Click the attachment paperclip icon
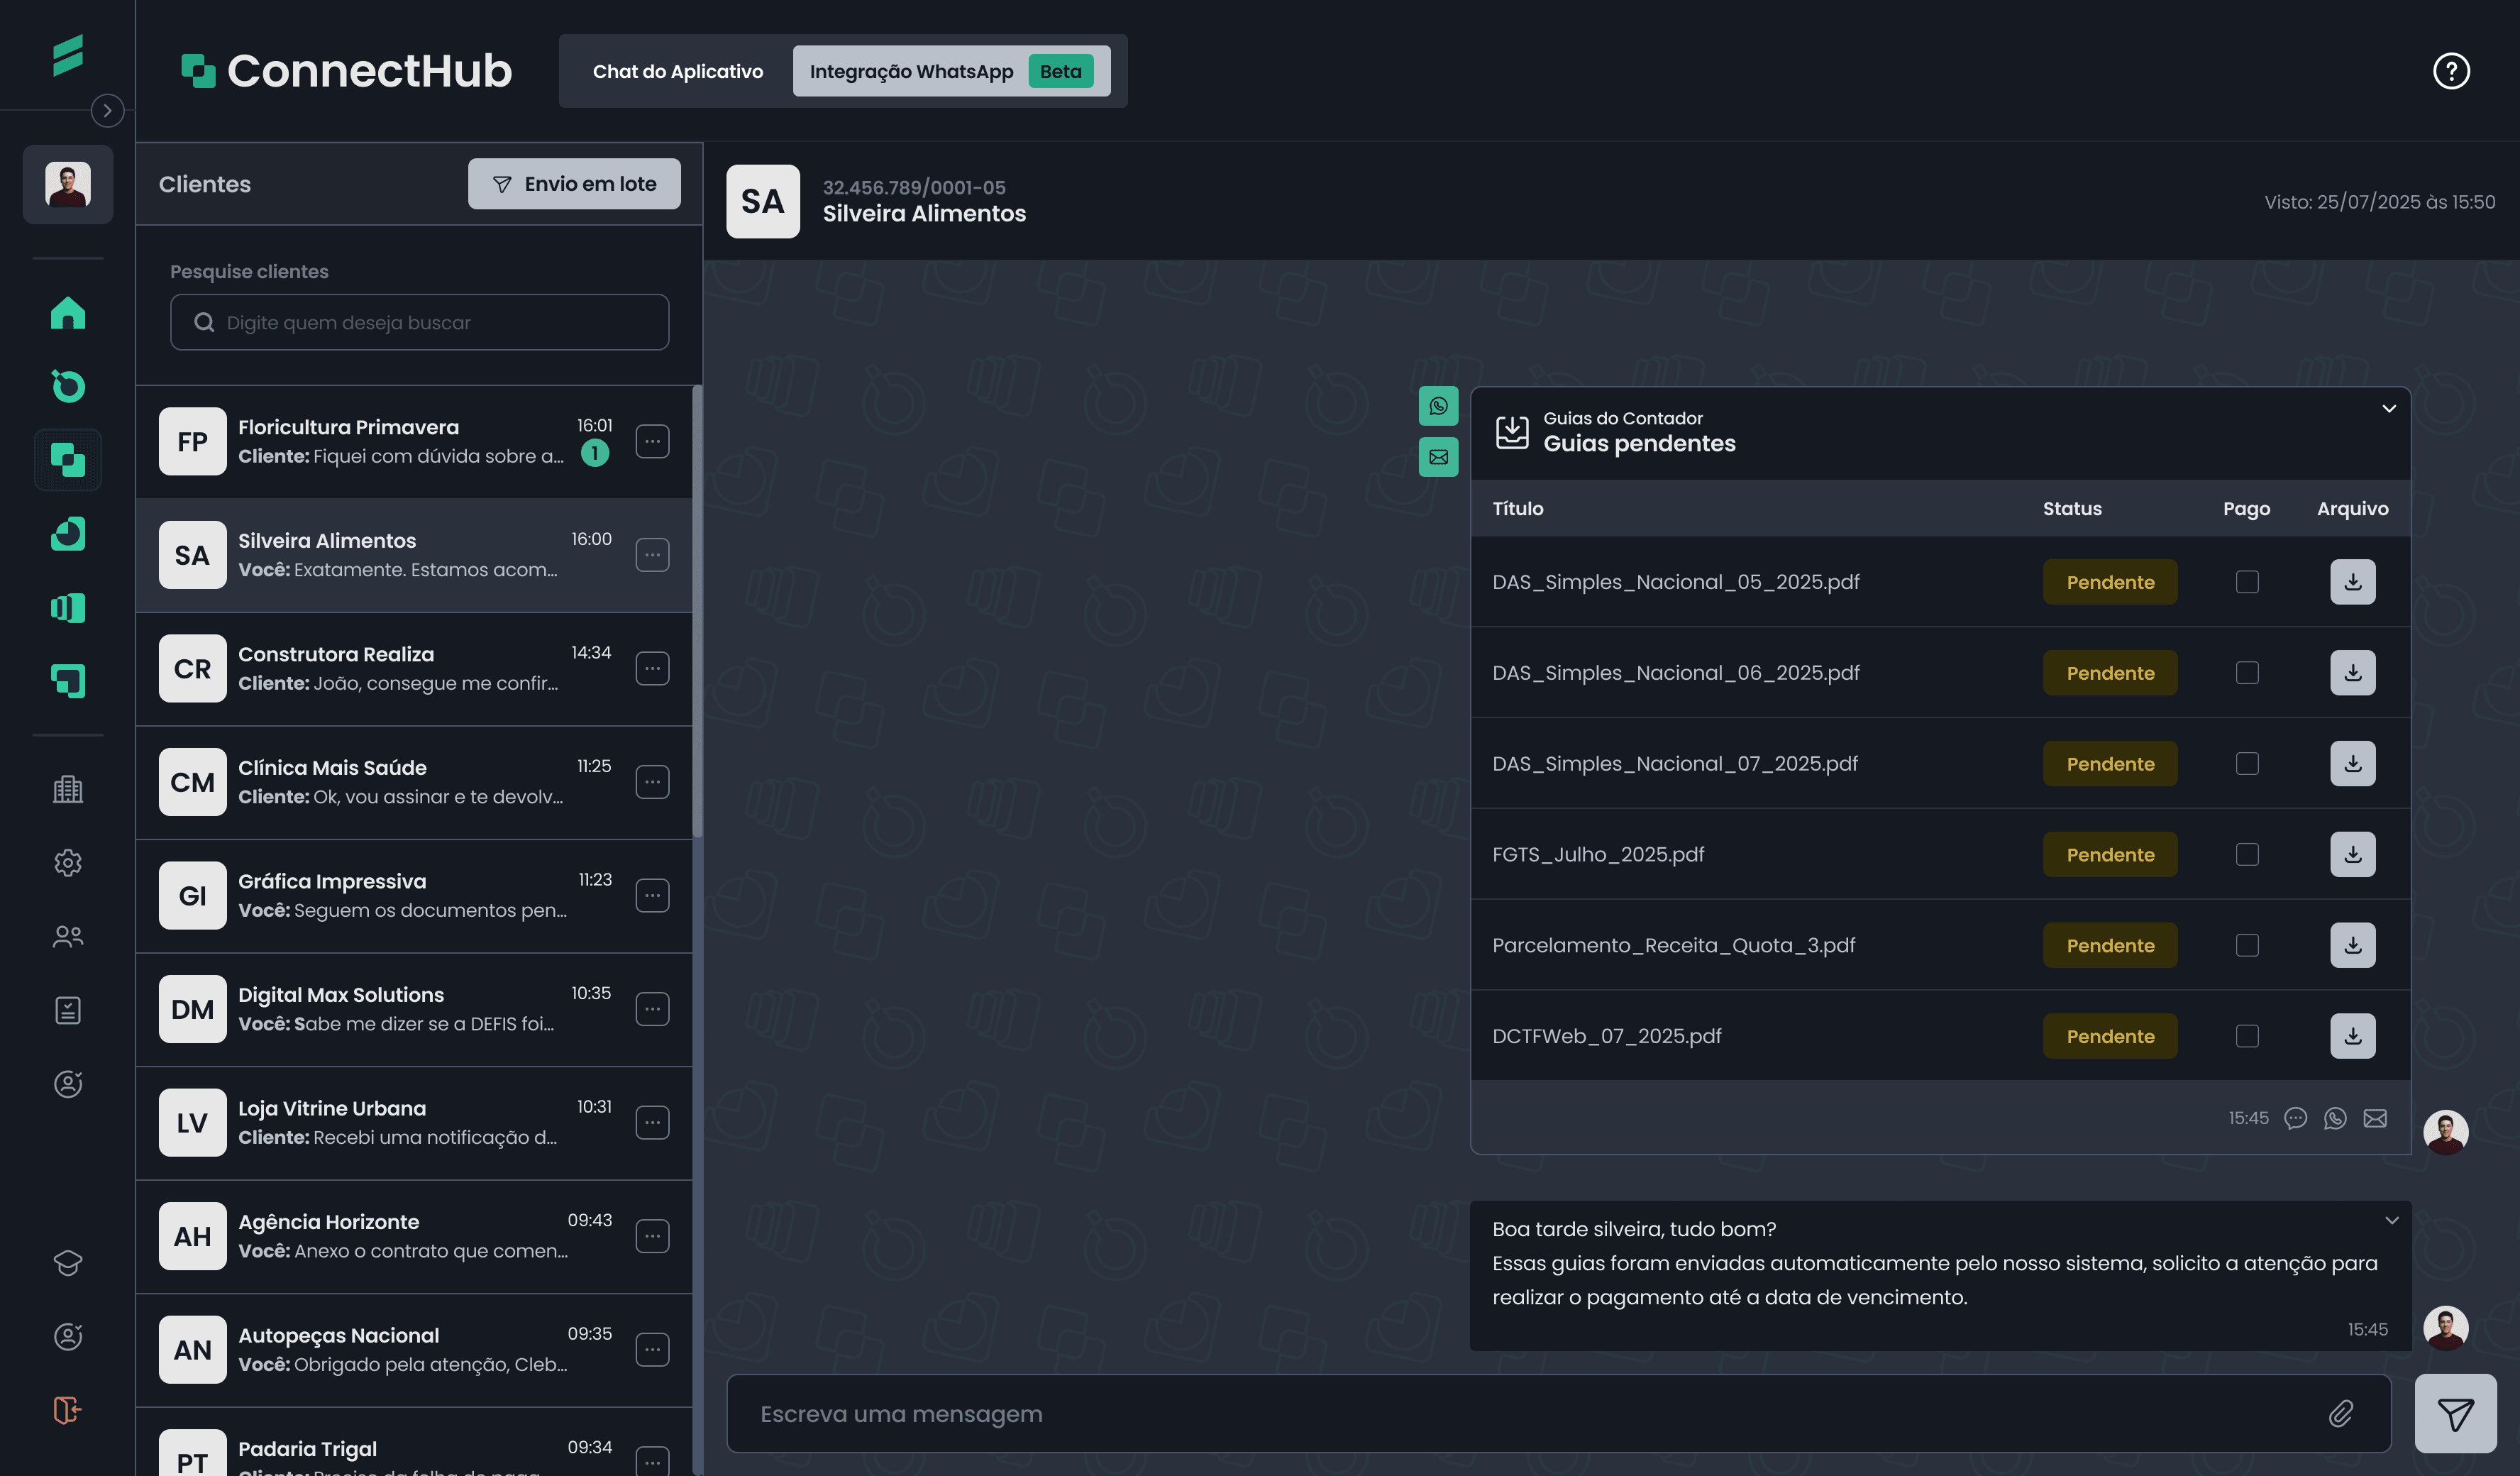This screenshot has width=2520, height=1476. point(2340,1413)
